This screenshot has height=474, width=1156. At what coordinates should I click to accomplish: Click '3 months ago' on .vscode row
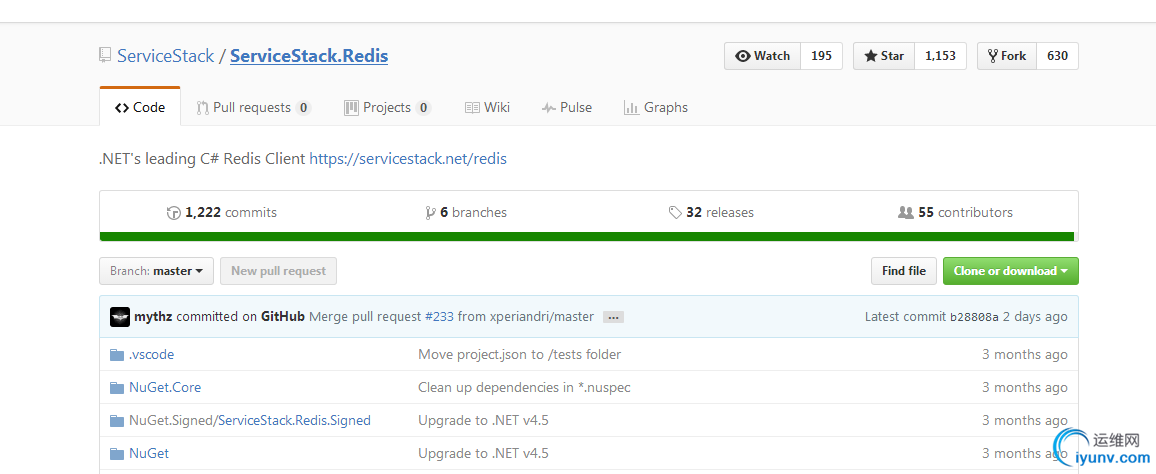pos(1025,355)
